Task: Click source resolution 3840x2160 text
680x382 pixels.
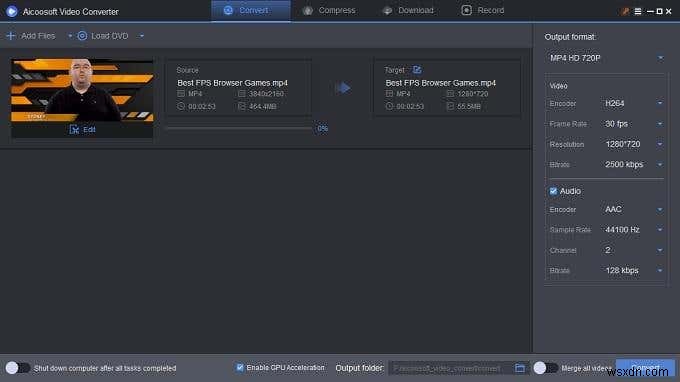Action: [266, 94]
